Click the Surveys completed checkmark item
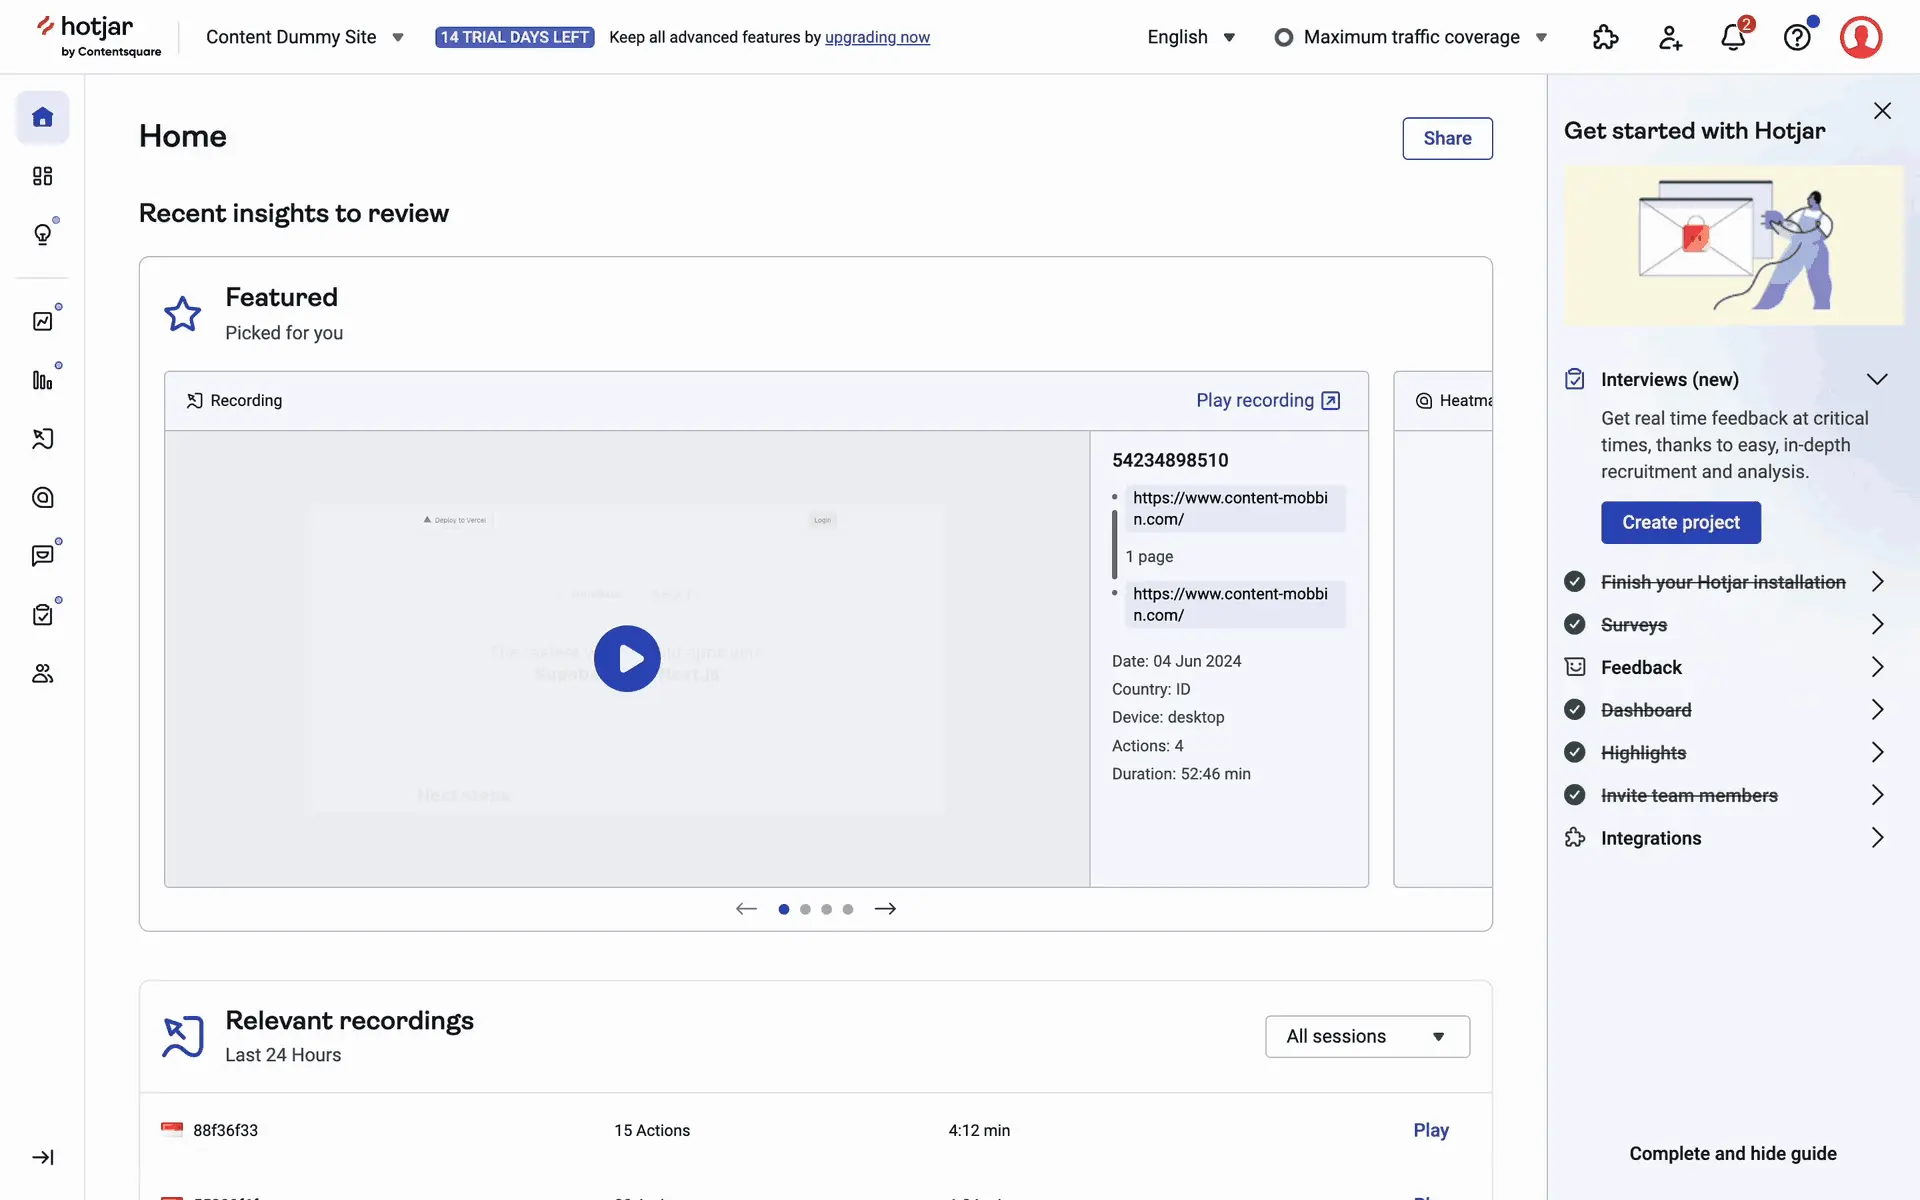The width and height of the screenshot is (1920, 1200). (x=1633, y=625)
